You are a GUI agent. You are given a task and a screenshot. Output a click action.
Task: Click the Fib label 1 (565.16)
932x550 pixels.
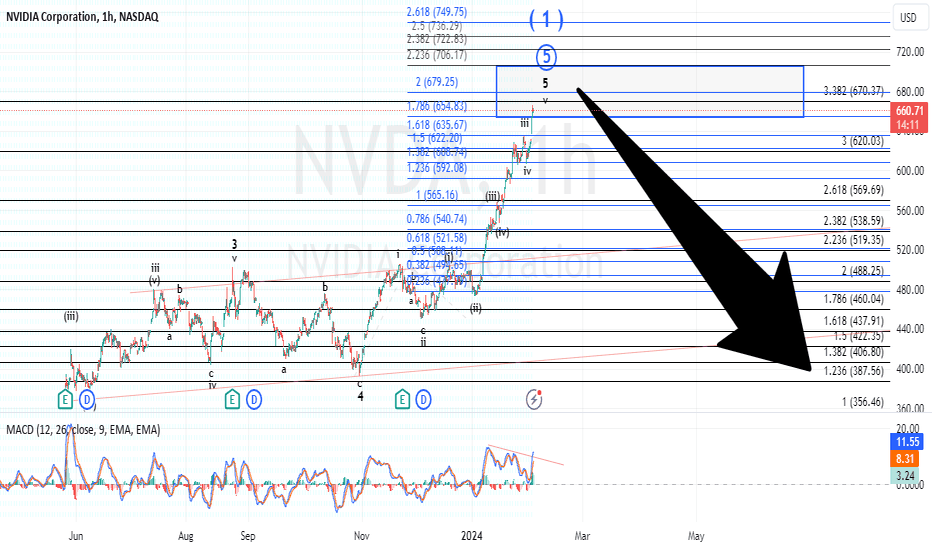(437, 195)
